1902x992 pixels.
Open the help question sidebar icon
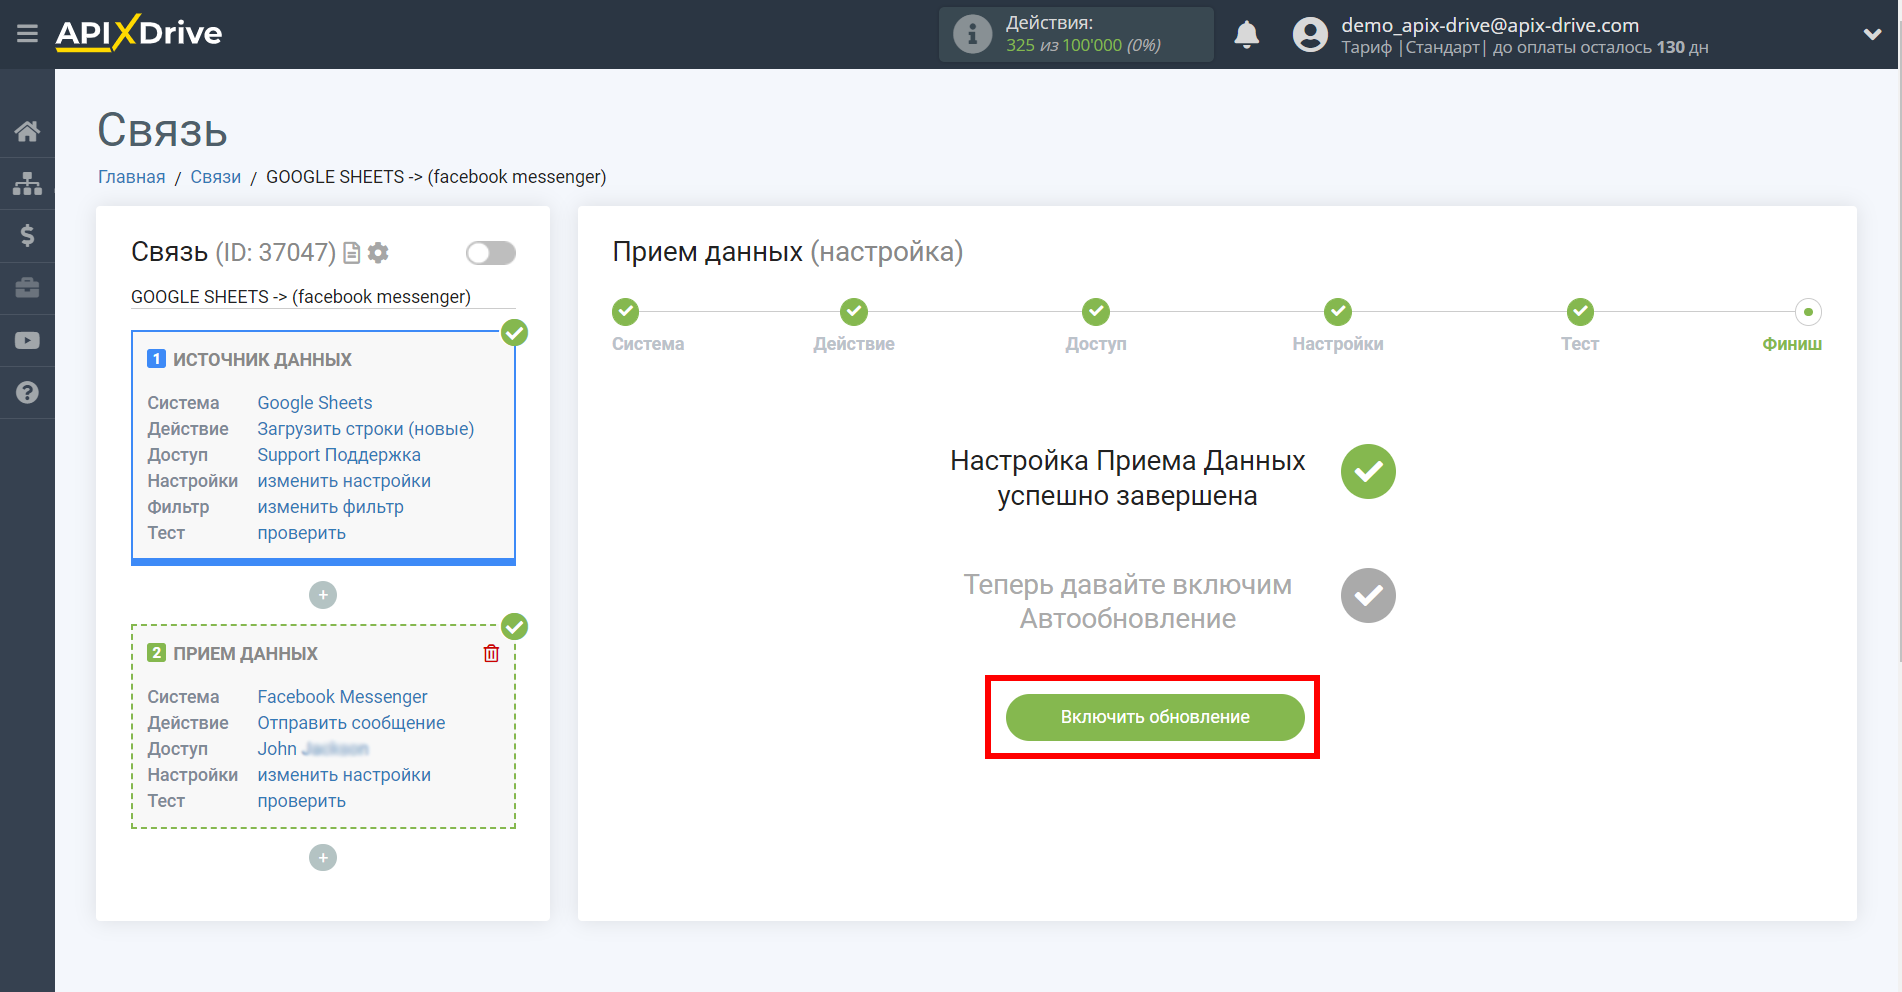coord(27,392)
